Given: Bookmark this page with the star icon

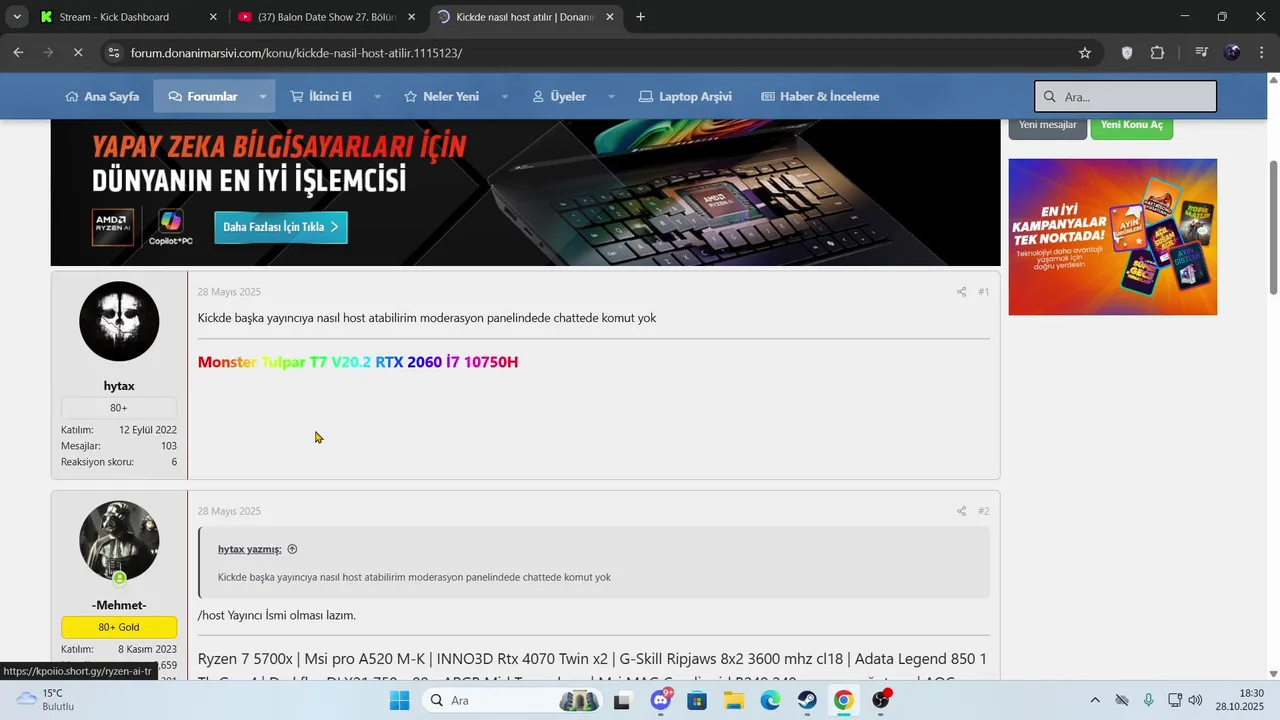Looking at the screenshot, I should coord(1085,53).
